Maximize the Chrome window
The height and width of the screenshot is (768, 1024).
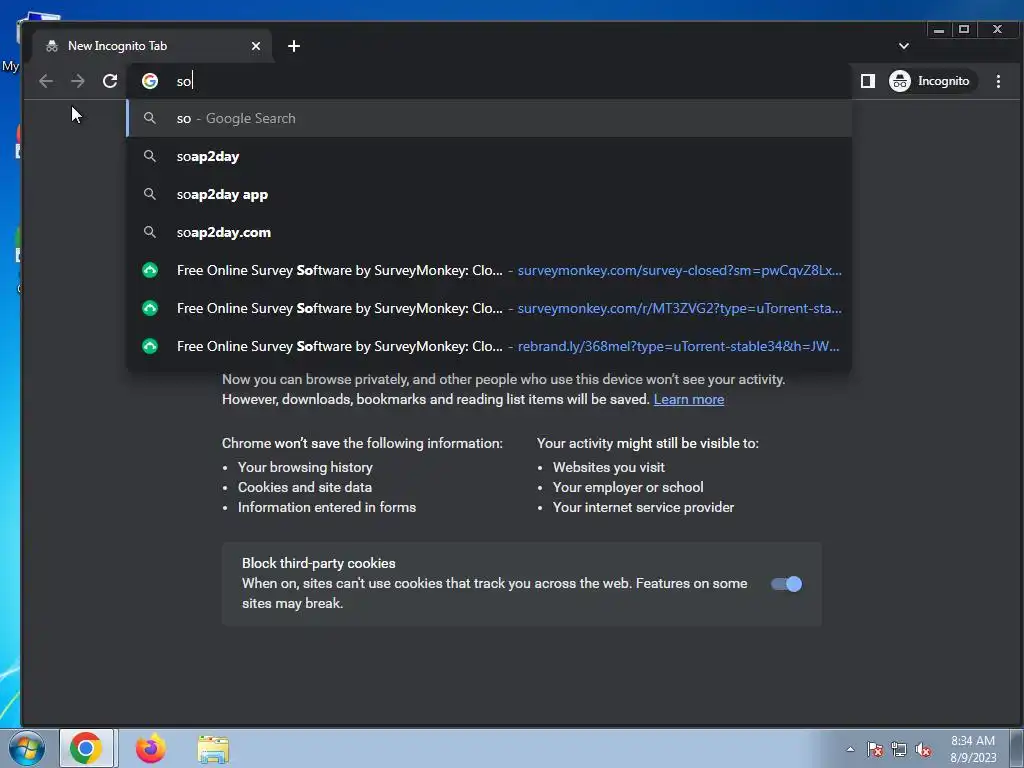click(x=963, y=29)
